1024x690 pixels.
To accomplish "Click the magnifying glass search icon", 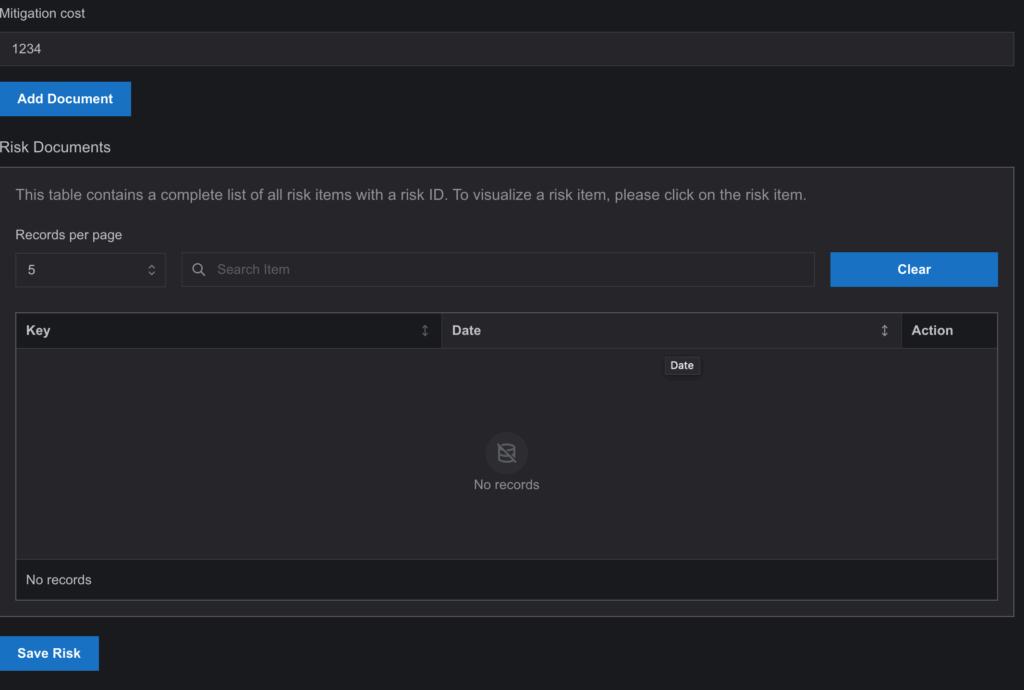I will [199, 269].
